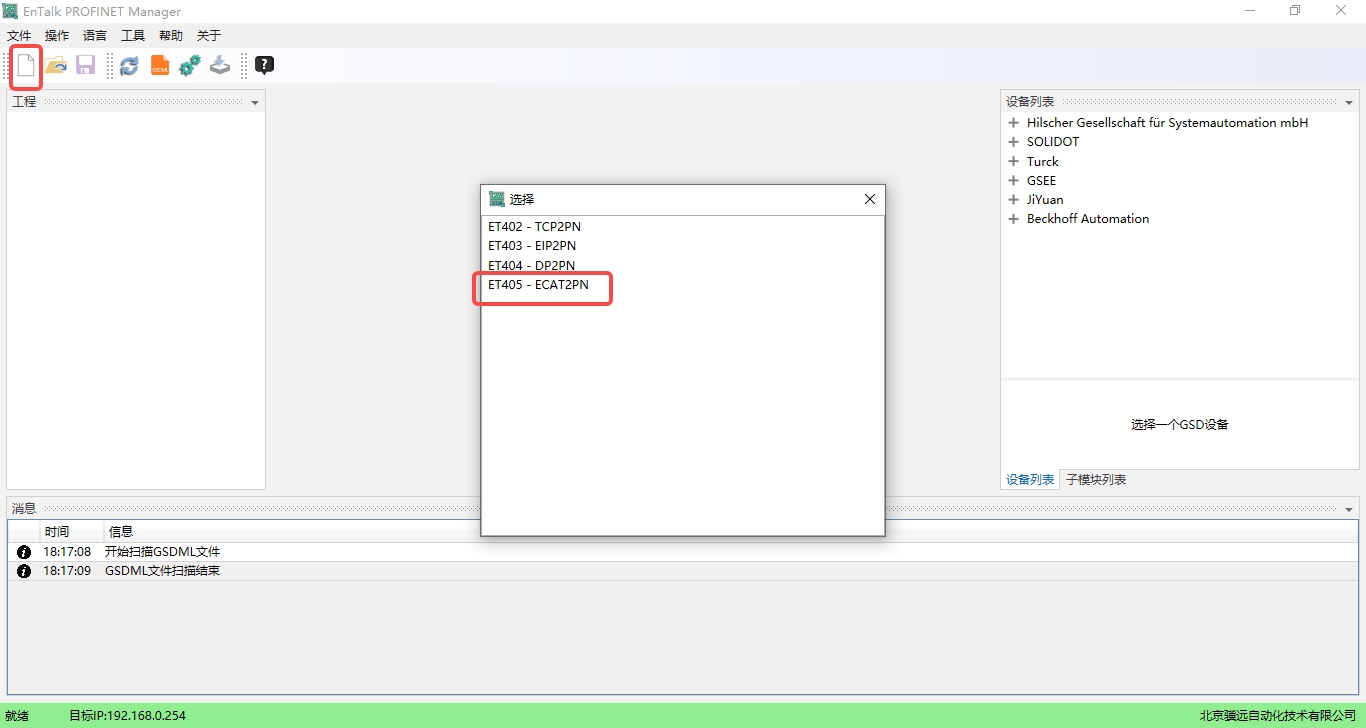Click the blue refresh arrows icon
The image size is (1366, 728).
[x=129, y=66]
